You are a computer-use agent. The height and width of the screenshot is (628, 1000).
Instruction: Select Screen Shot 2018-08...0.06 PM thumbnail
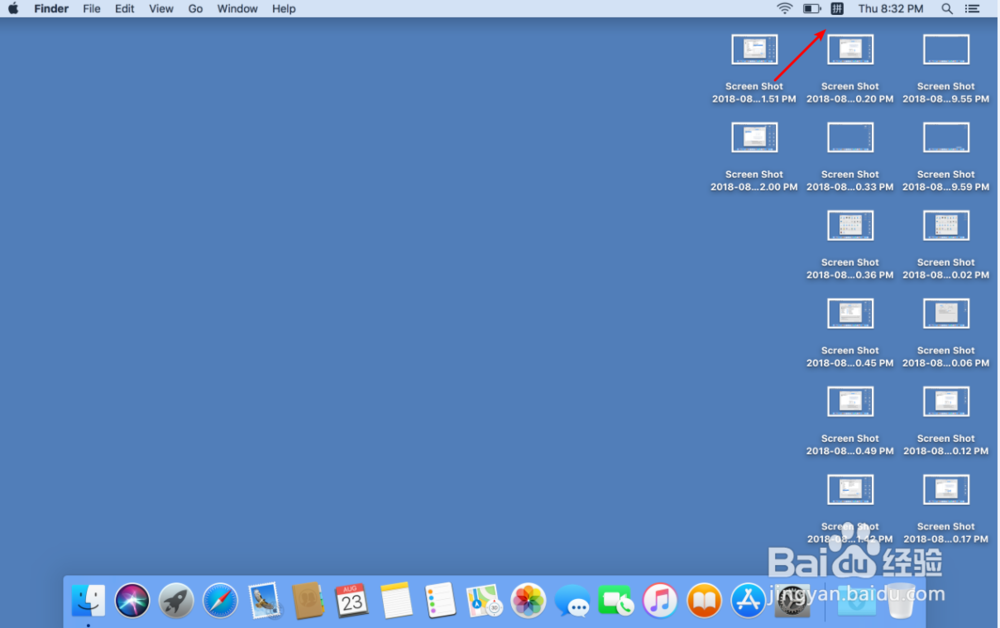click(x=946, y=314)
